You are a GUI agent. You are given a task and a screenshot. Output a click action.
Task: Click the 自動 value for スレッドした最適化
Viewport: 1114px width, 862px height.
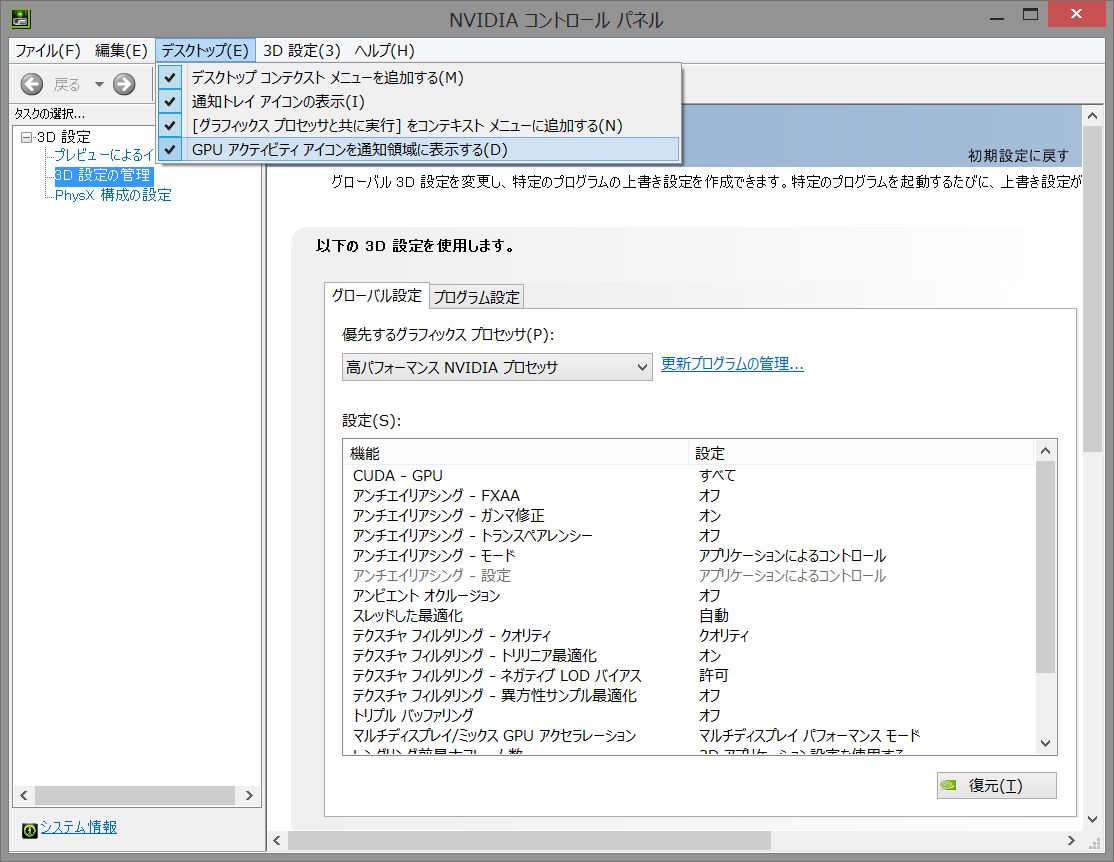[x=714, y=615]
